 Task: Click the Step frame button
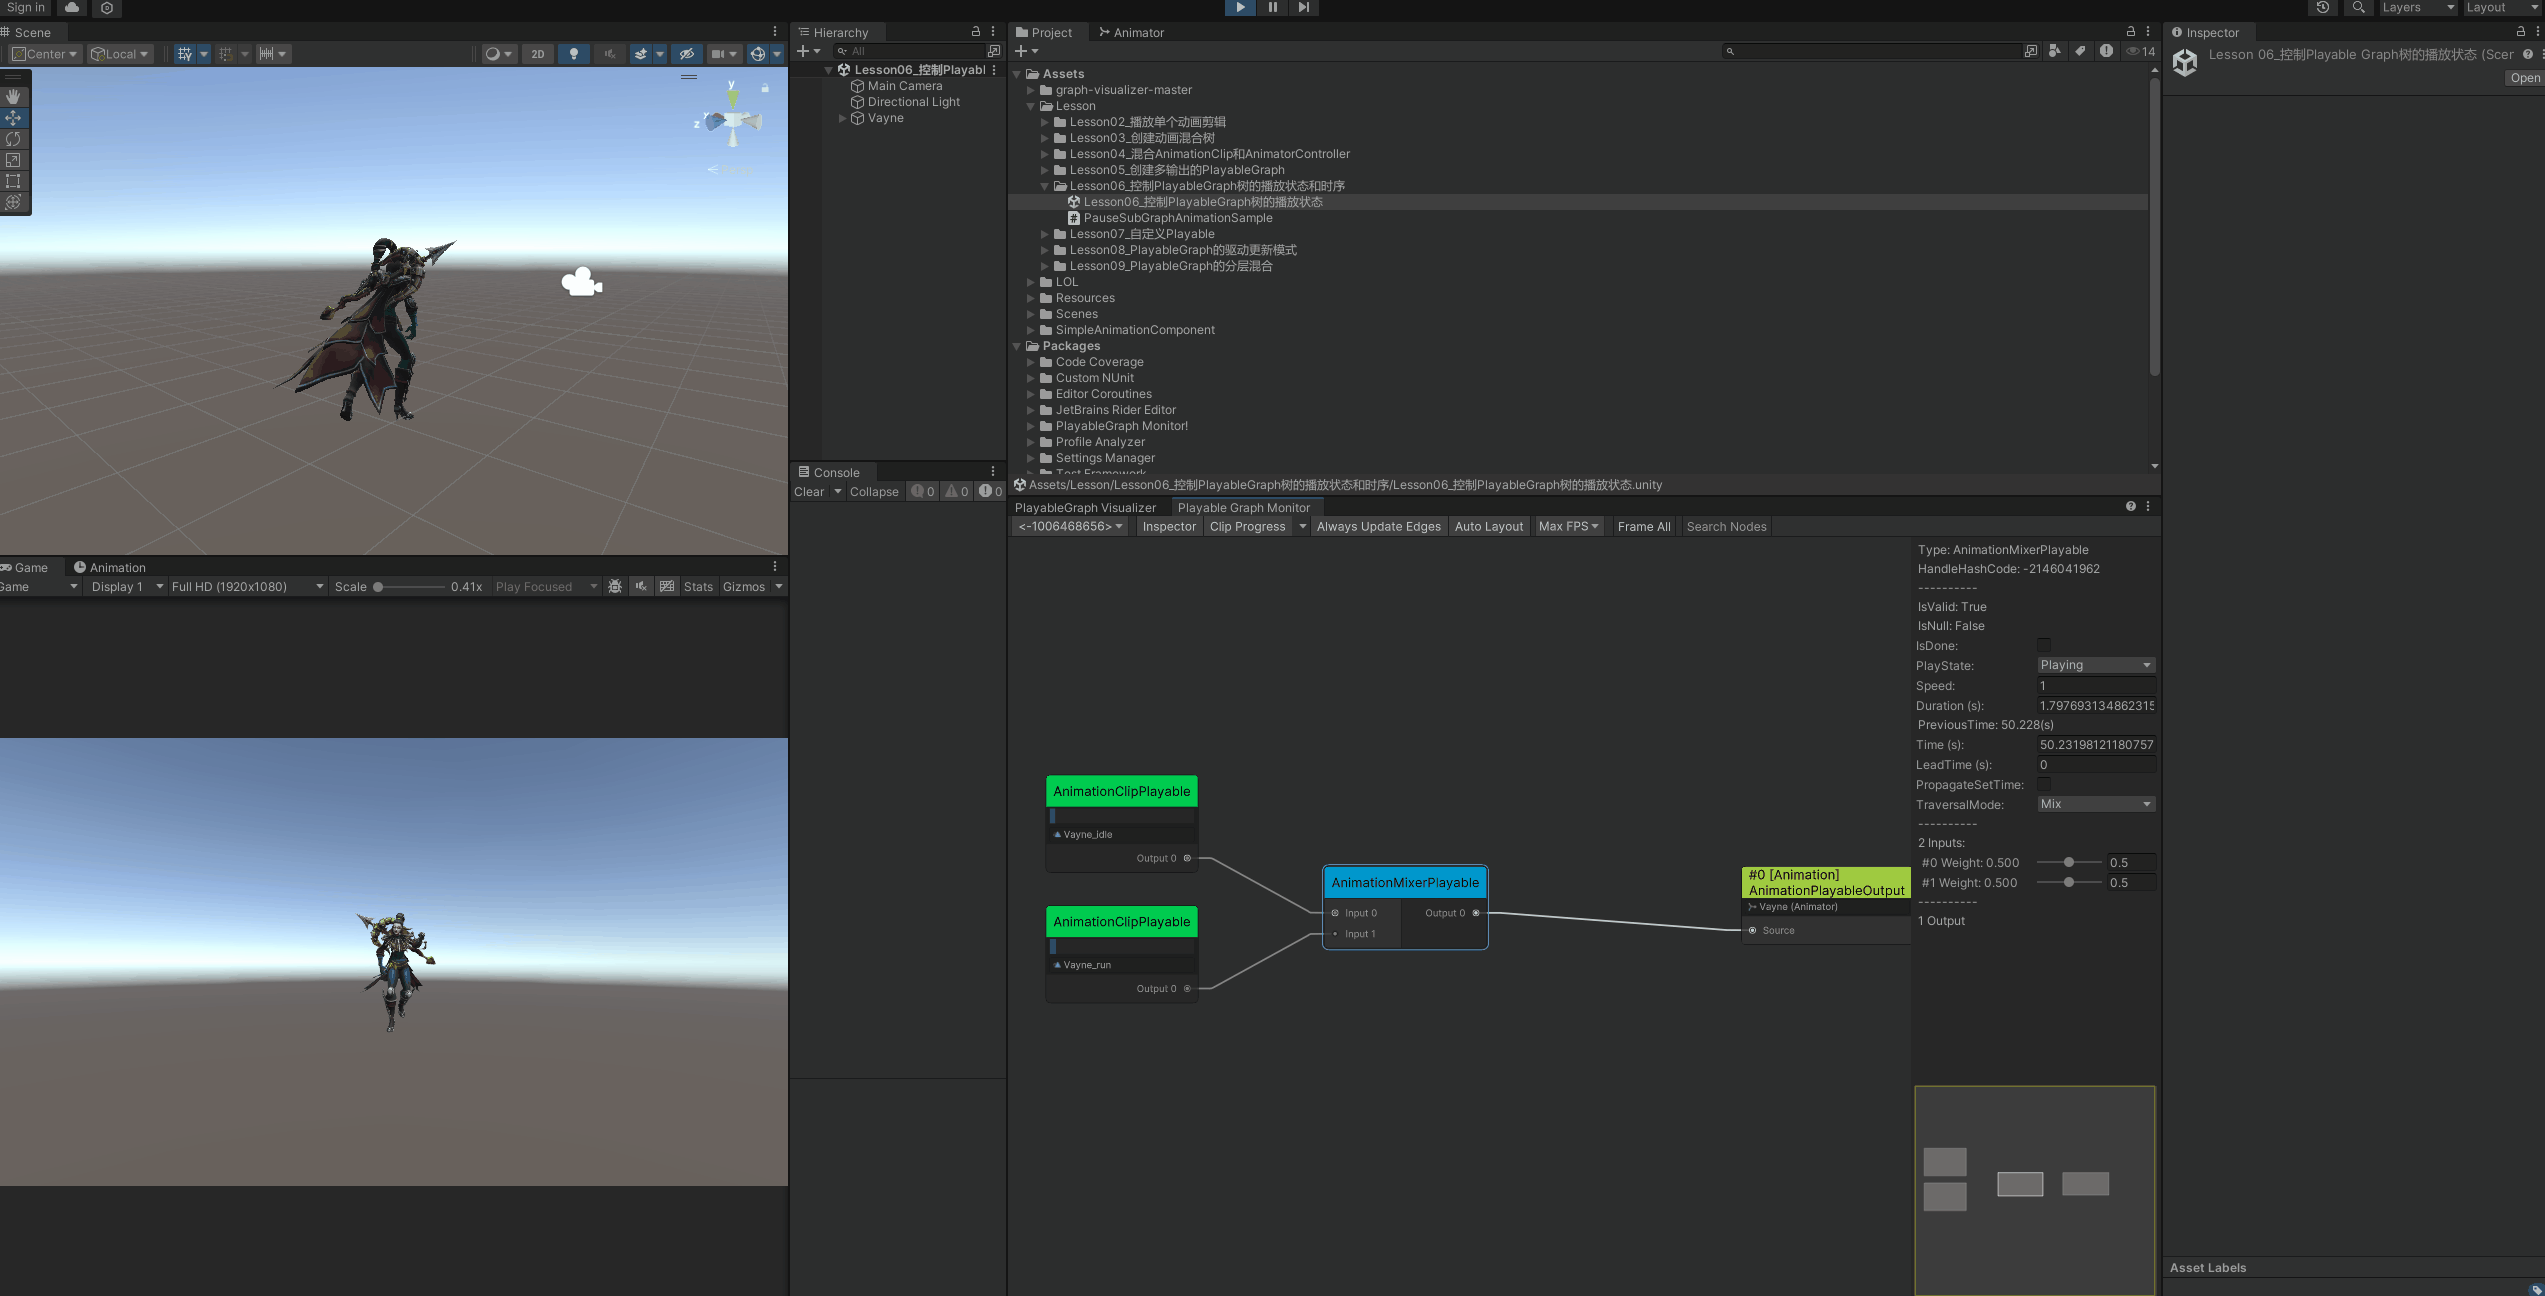pyautogui.click(x=1303, y=7)
